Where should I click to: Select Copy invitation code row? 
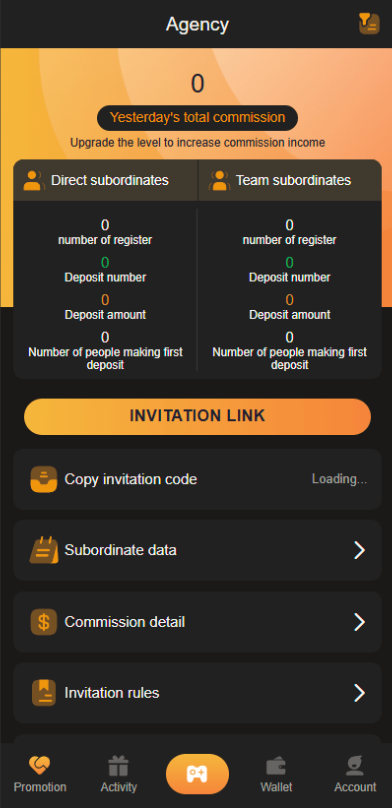pyautogui.click(x=197, y=479)
